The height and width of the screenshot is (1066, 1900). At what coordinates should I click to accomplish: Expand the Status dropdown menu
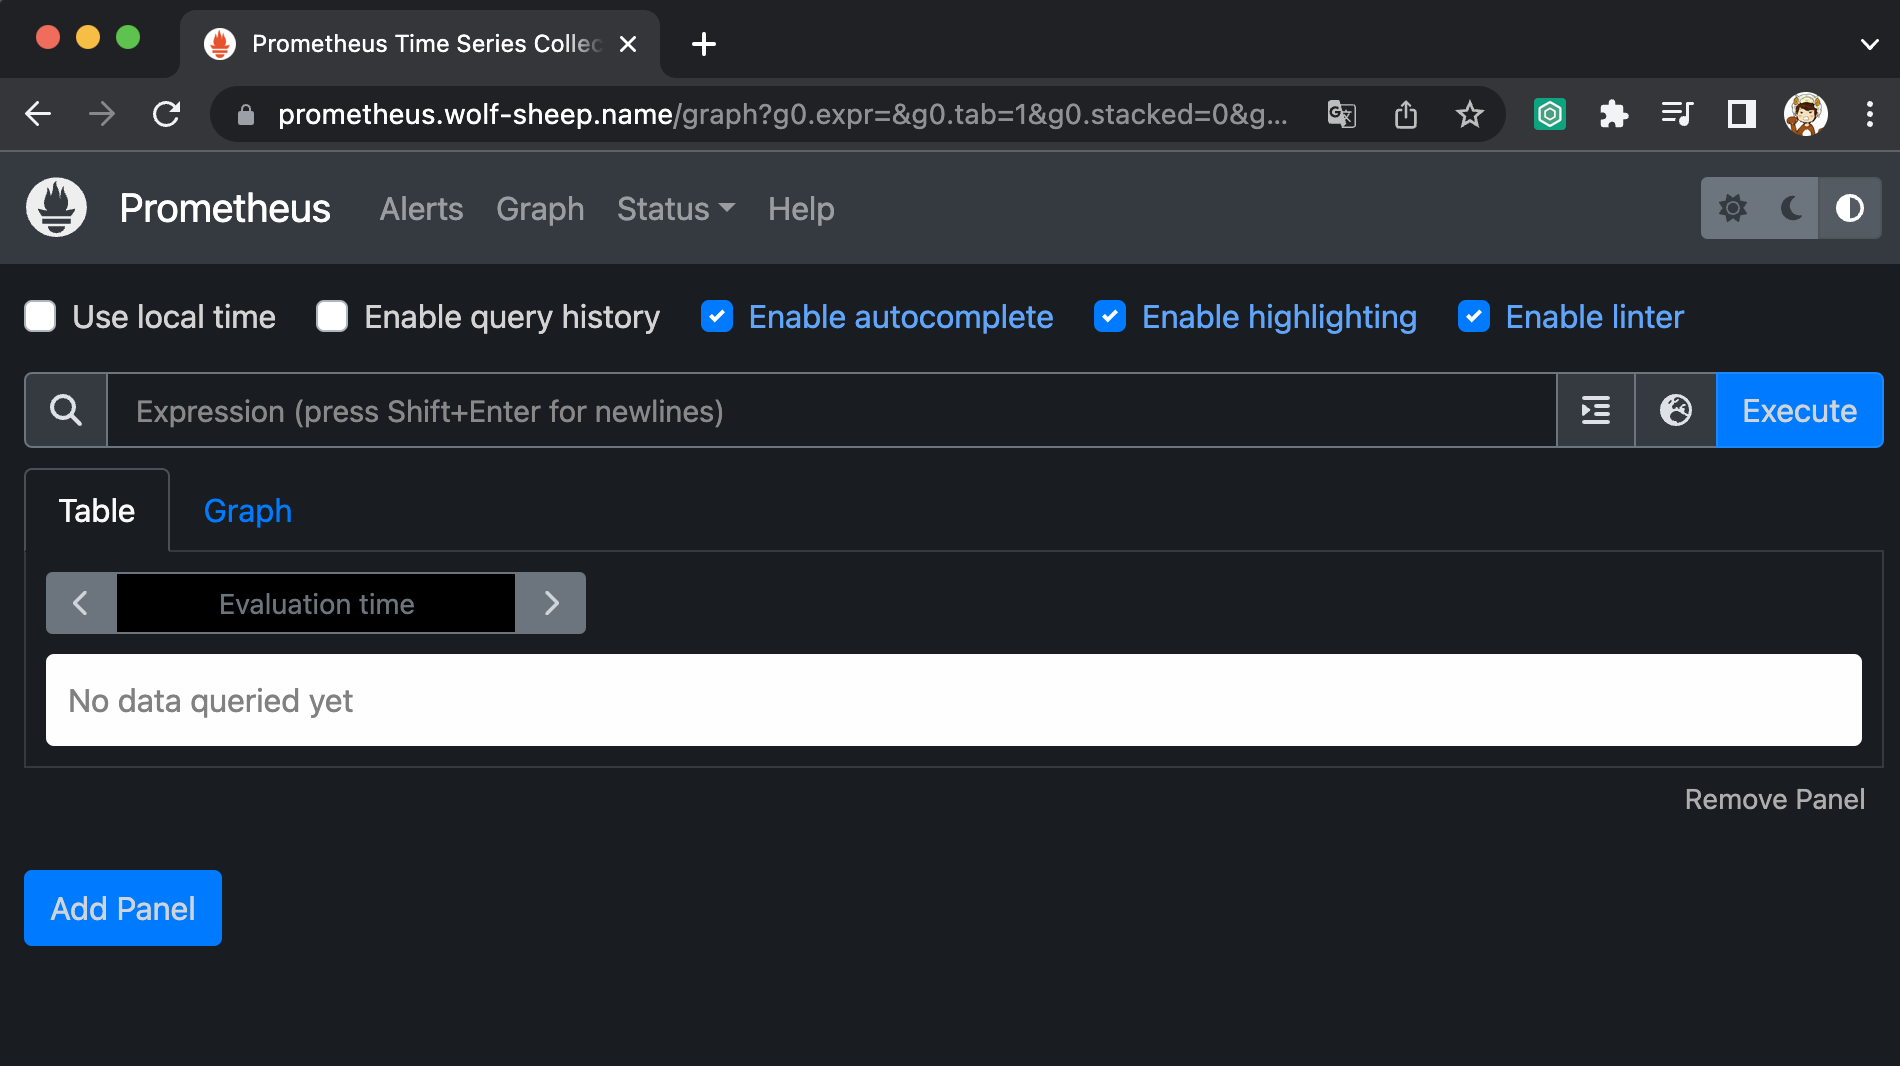pyautogui.click(x=676, y=209)
